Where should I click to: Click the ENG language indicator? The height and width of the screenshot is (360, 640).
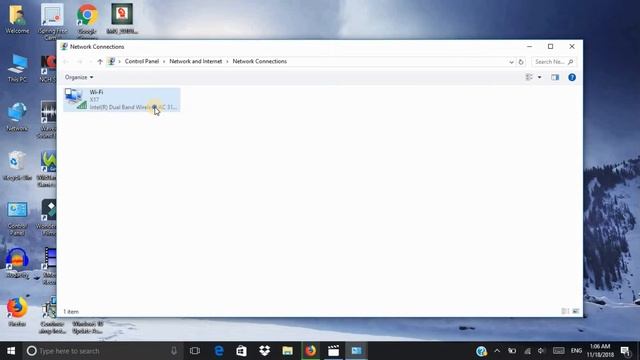tap(576, 351)
